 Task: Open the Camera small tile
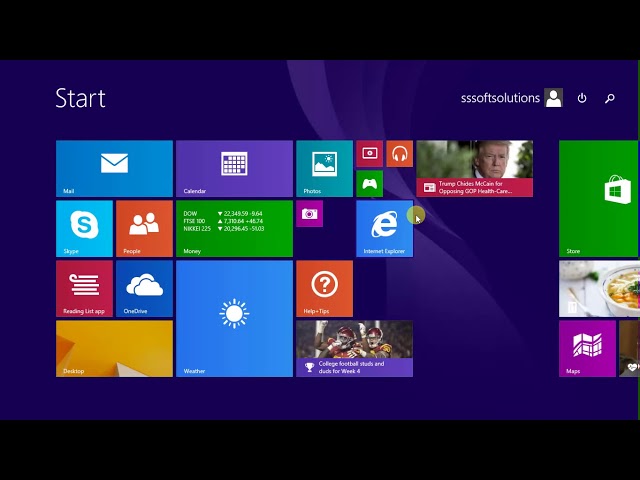click(x=309, y=213)
